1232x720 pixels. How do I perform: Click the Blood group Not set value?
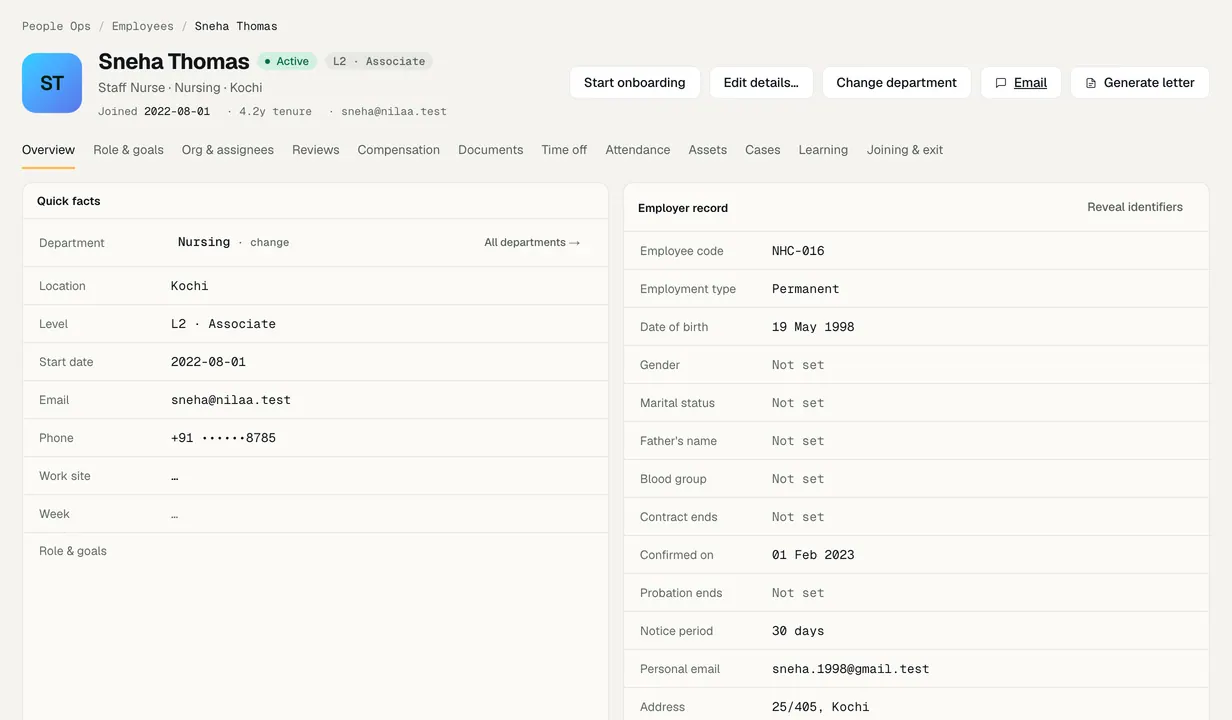point(798,479)
